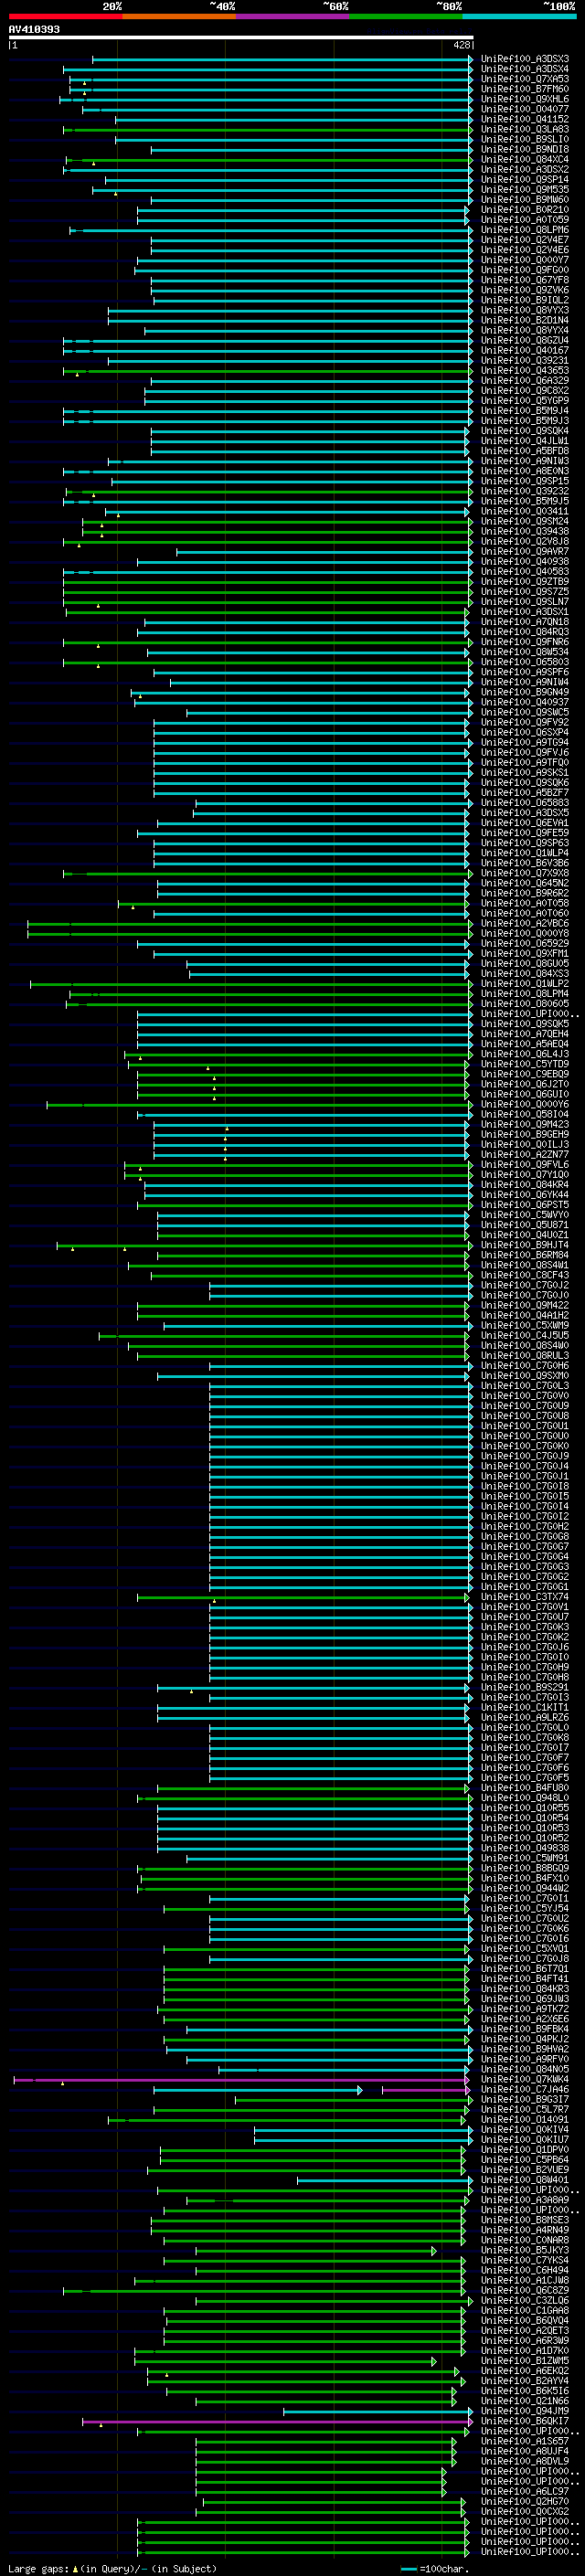Open hit UniRef100_B9S291
585x2576 pixels.
[525, 1687]
